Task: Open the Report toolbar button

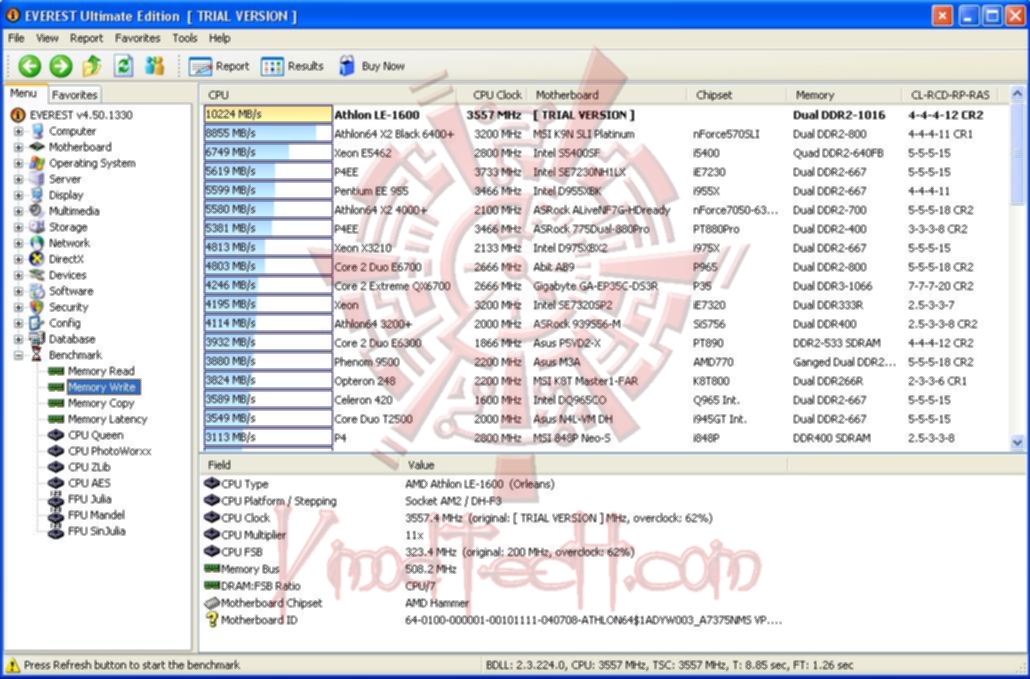Action: click(219, 66)
